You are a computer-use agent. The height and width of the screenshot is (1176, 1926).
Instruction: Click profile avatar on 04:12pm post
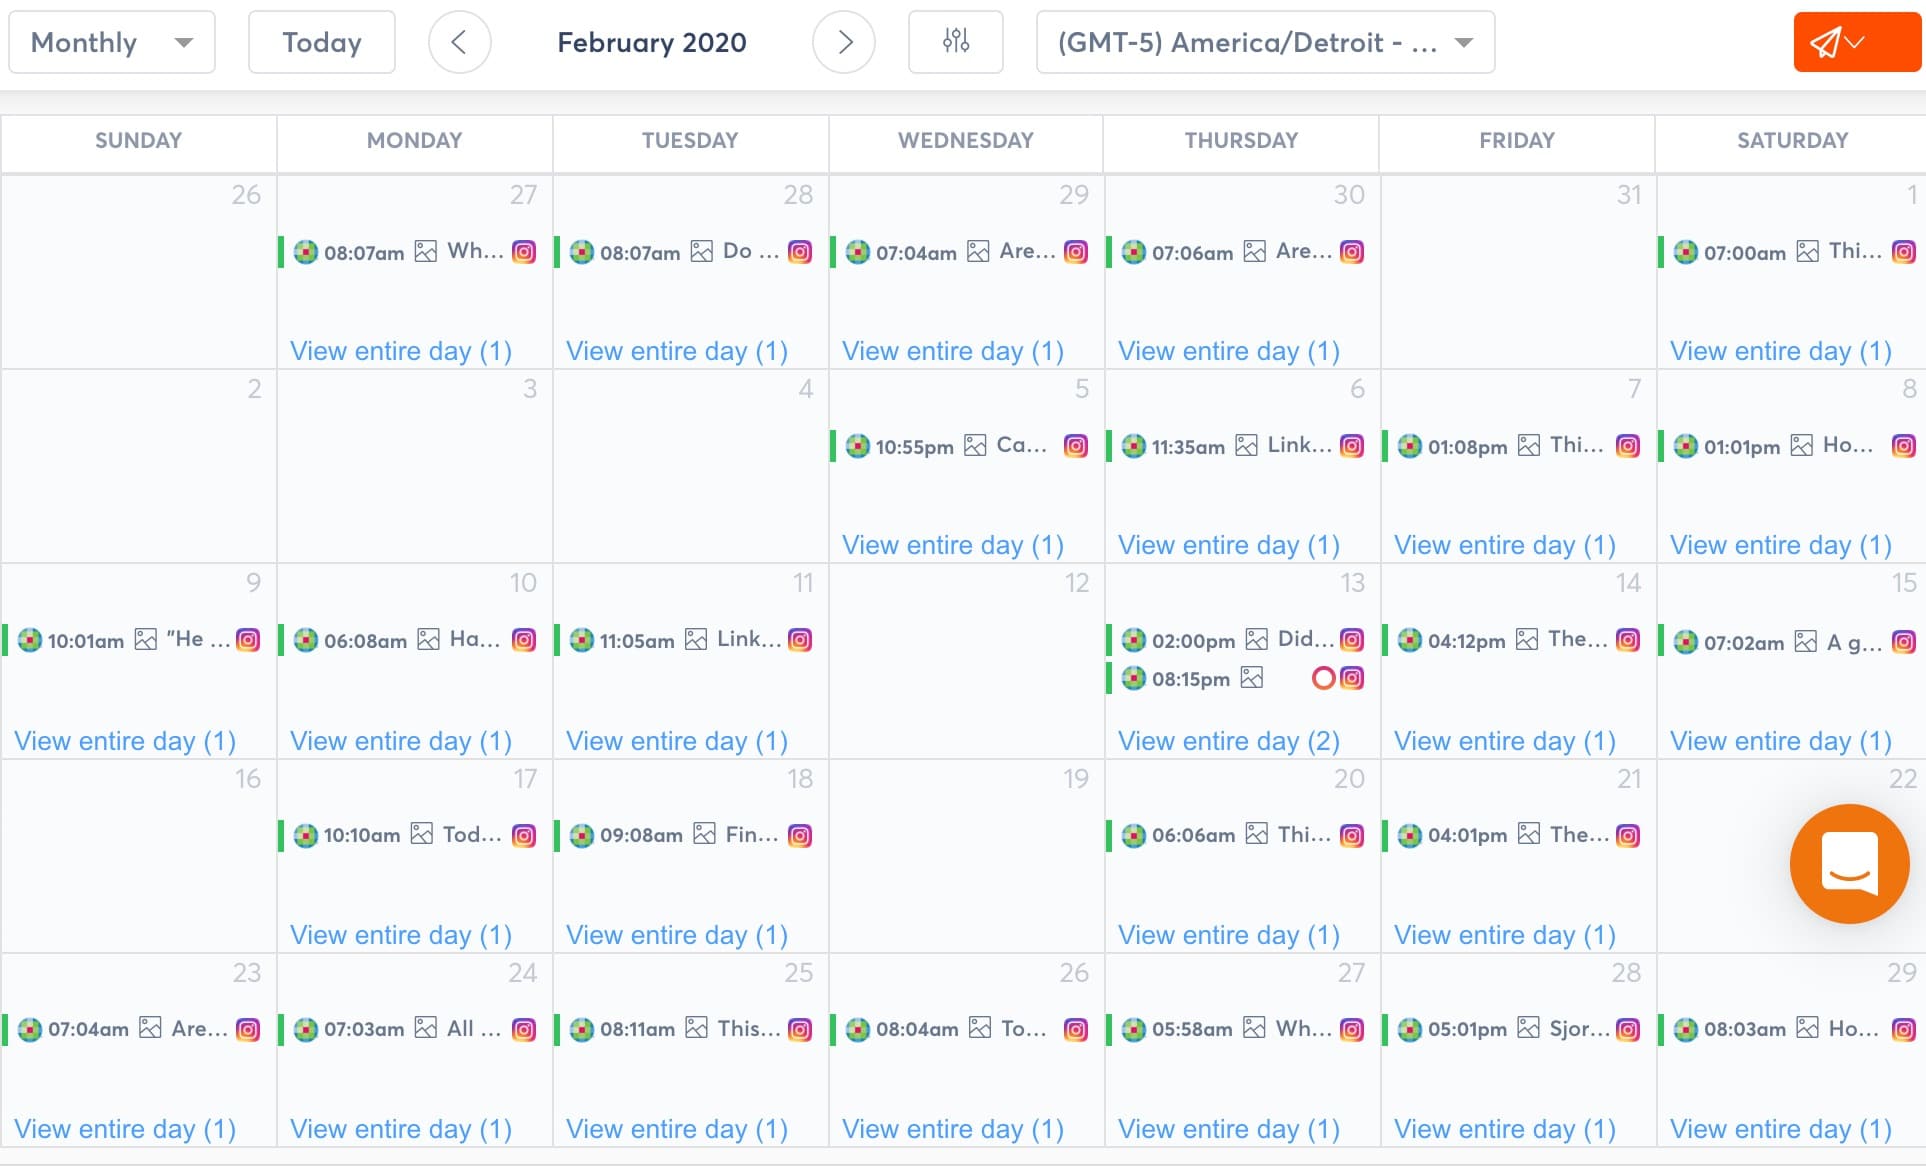click(x=1409, y=640)
